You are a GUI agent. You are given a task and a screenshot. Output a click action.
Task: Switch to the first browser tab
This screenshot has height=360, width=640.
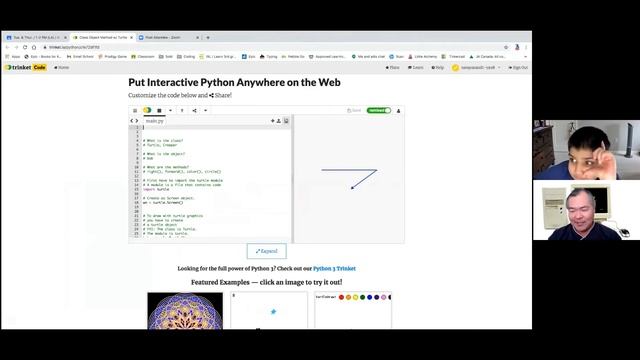(36, 37)
